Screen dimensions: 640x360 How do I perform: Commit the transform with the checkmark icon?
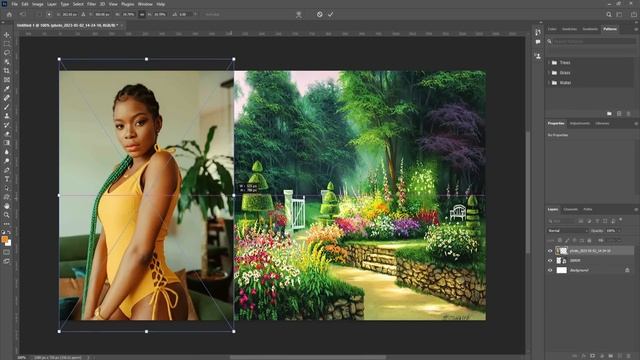point(331,14)
